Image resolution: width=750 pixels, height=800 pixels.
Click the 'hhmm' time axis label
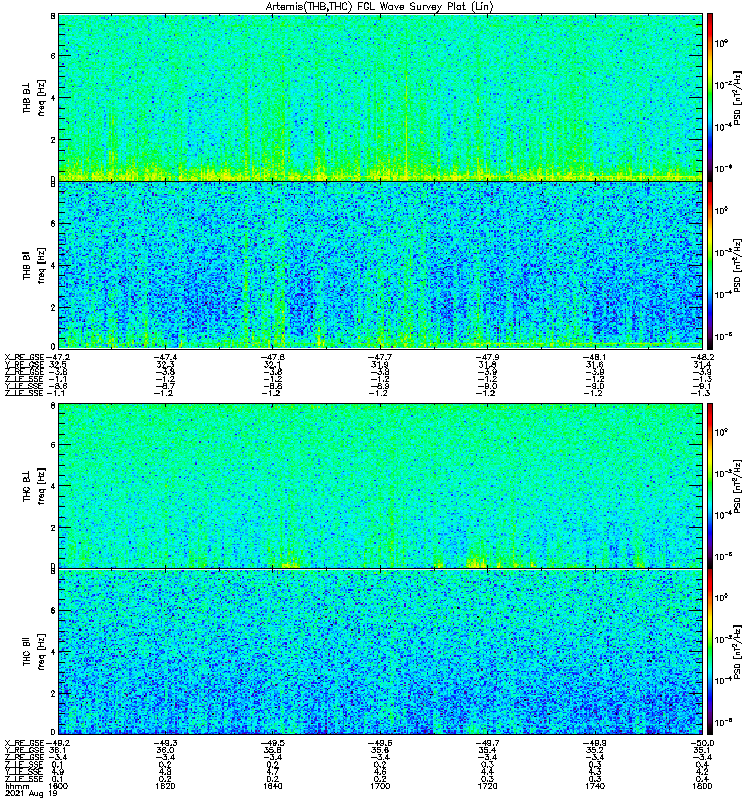tap(16, 786)
